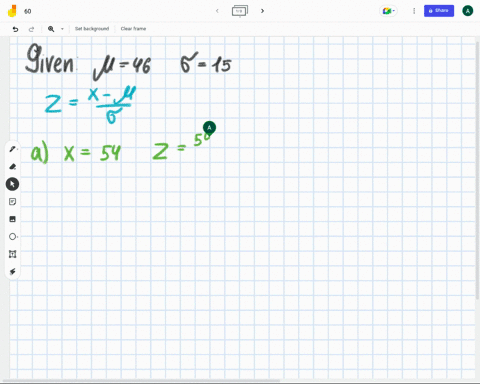The width and height of the screenshot is (480, 384).
Task: Expand the frame bar thumbnail
Action: click(x=240, y=11)
